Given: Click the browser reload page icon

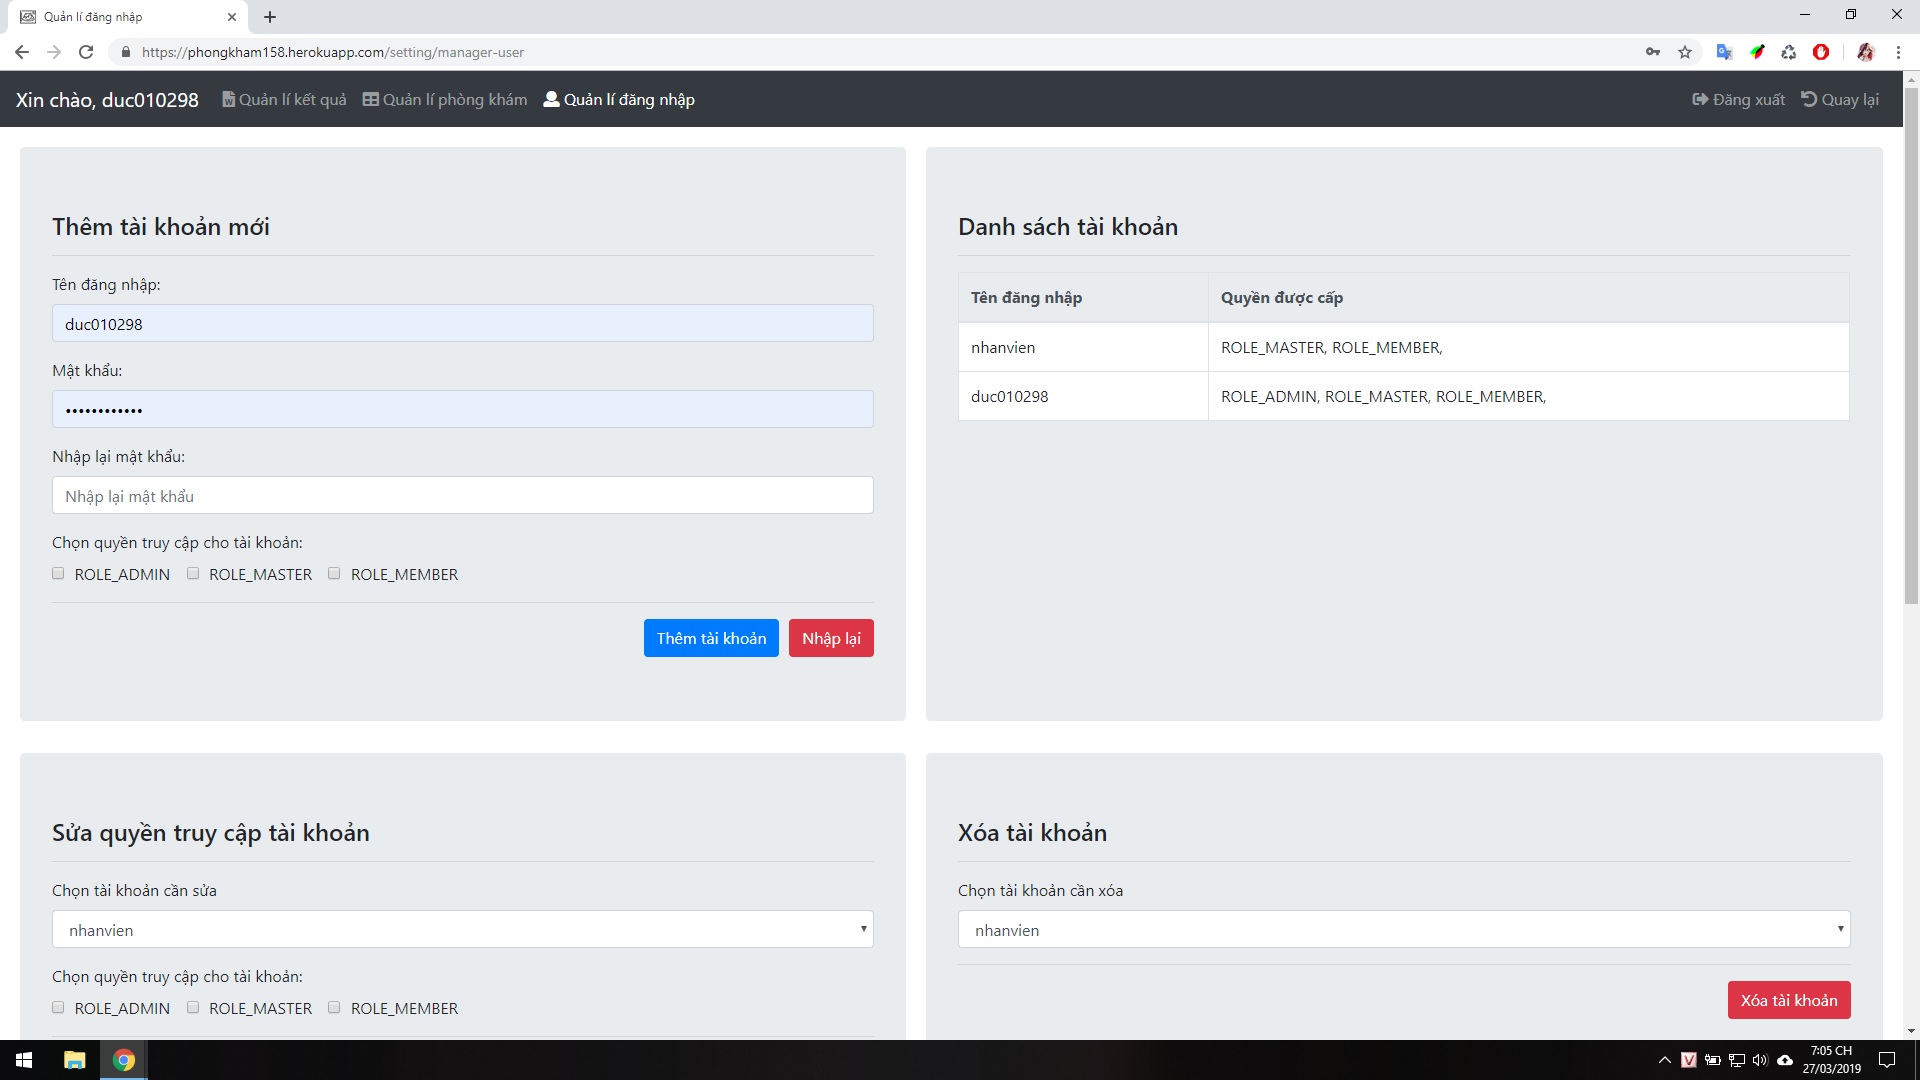Looking at the screenshot, I should 86,52.
